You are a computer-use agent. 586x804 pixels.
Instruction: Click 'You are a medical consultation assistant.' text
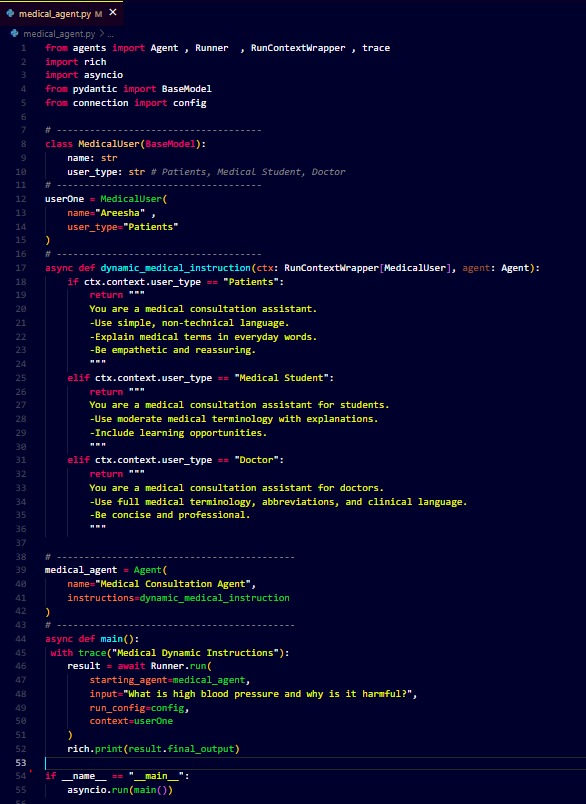point(203,309)
